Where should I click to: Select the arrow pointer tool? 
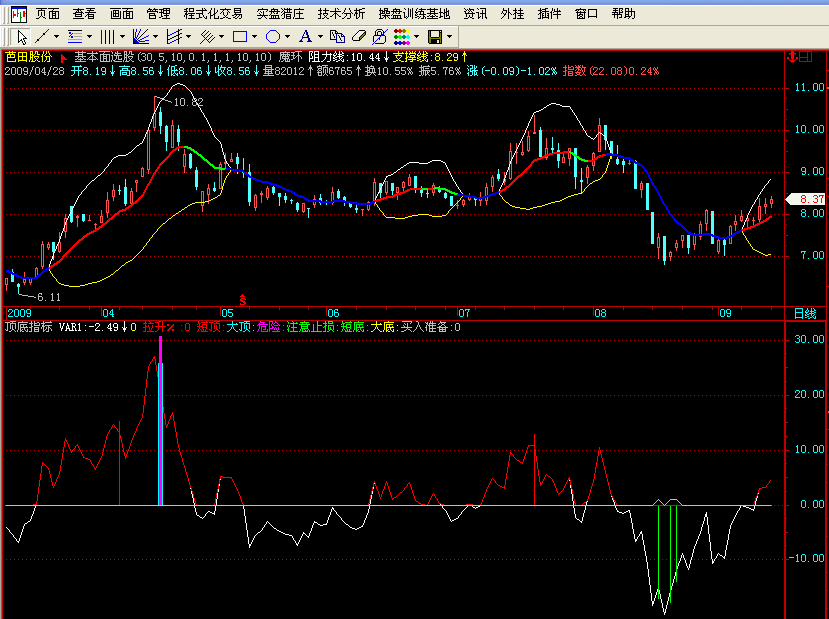click(22, 37)
